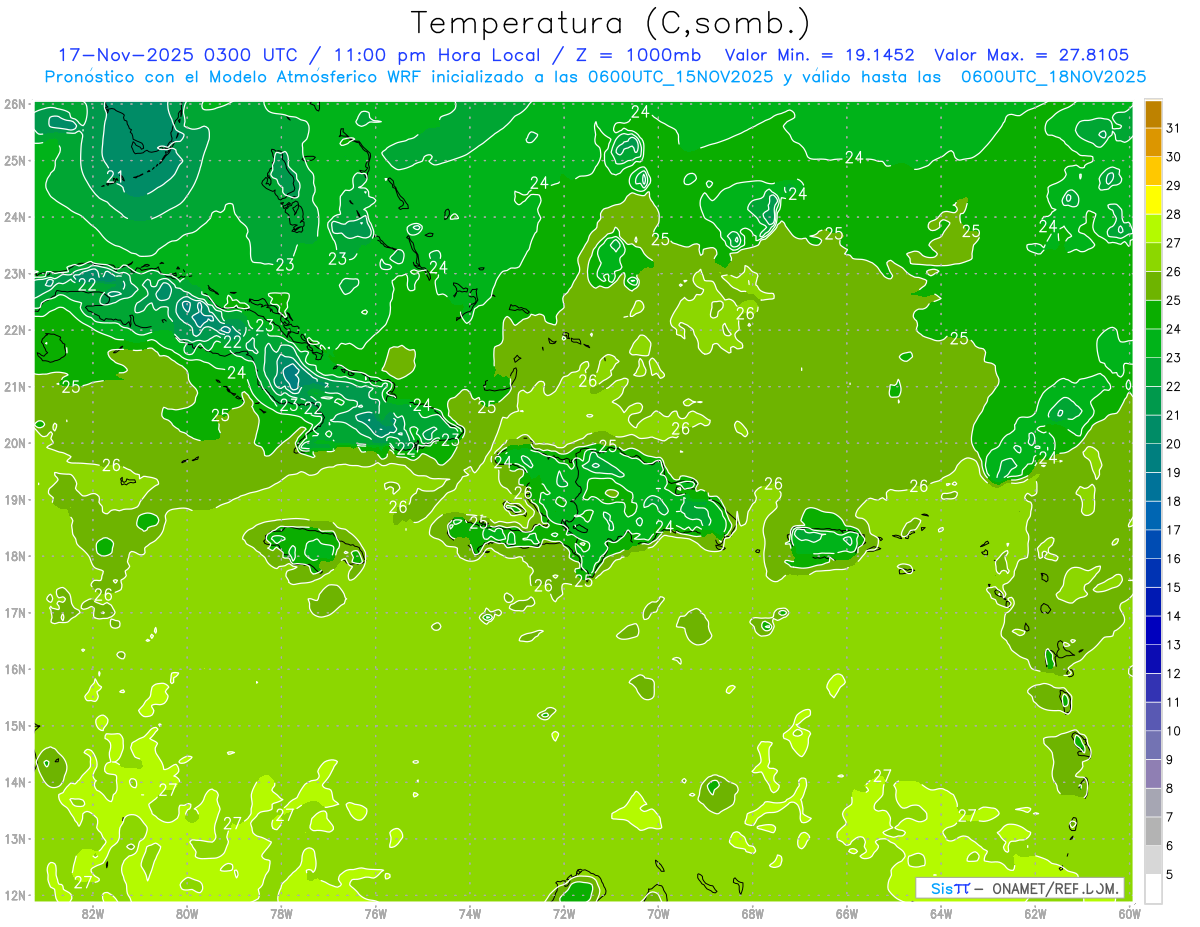Select the '12N' latitude axis label
The width and height of the screenshot is (1200, 927).
(15, 895)
